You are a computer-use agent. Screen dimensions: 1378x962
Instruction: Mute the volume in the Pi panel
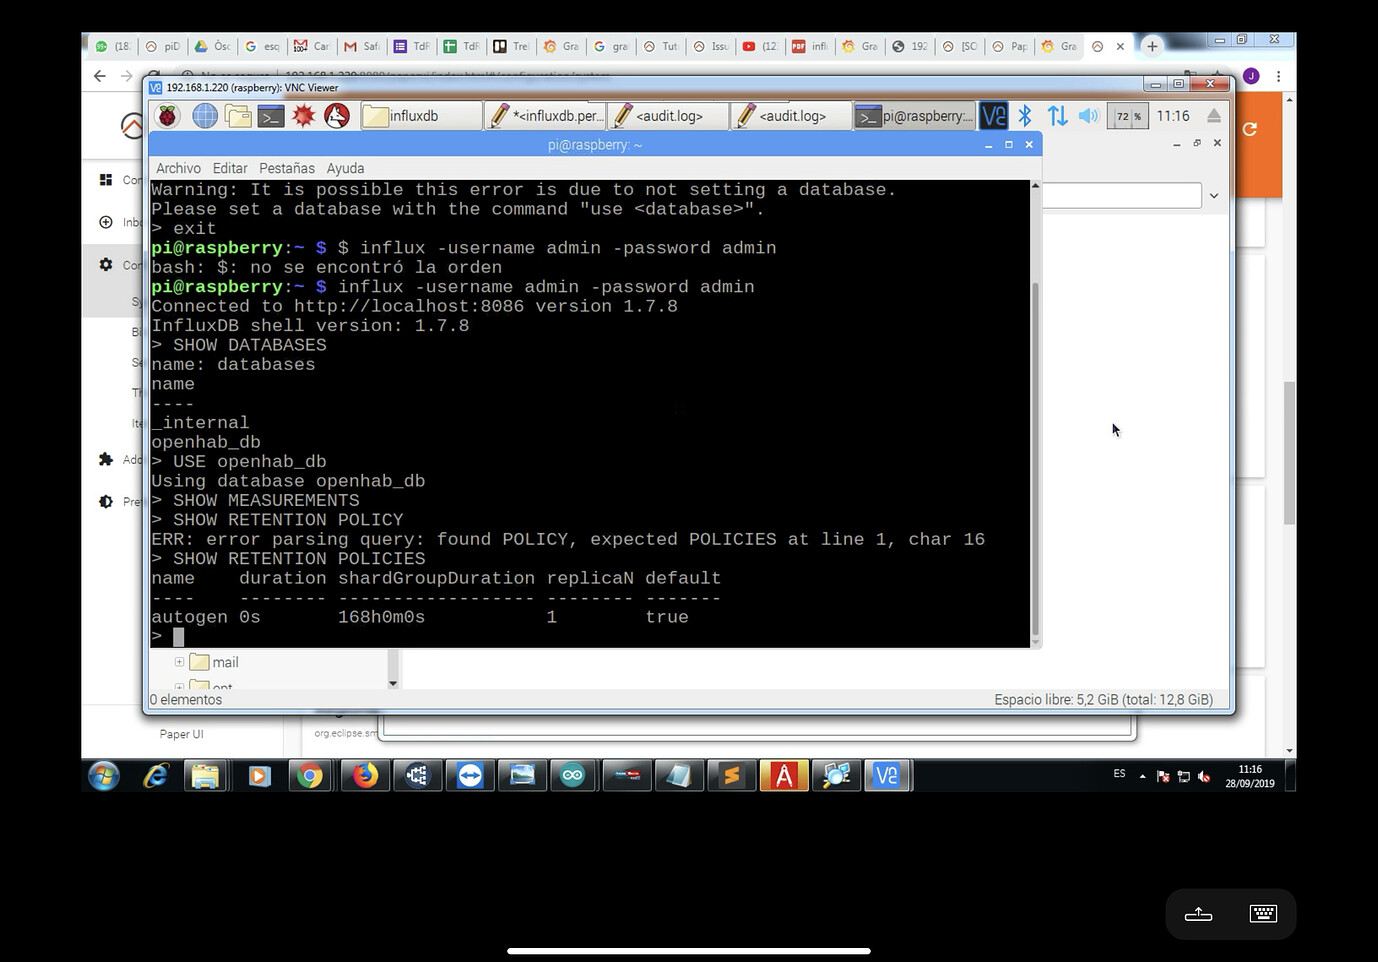(1088, 116)
